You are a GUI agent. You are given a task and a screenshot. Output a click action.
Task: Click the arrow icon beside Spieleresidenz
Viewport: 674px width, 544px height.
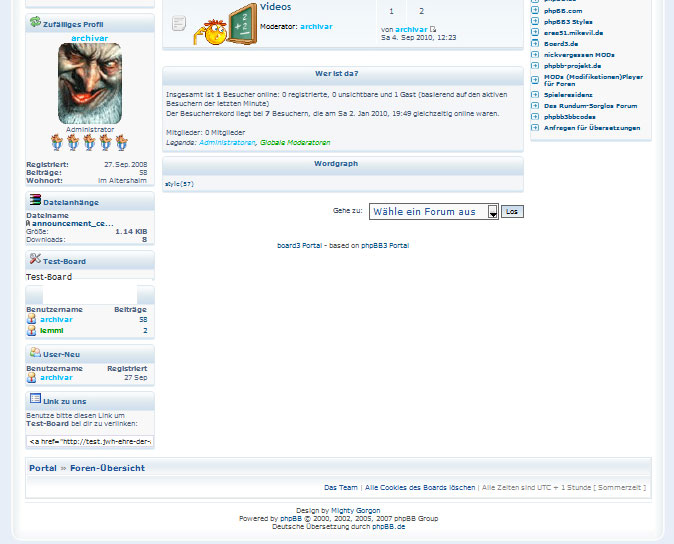[535, 95]
